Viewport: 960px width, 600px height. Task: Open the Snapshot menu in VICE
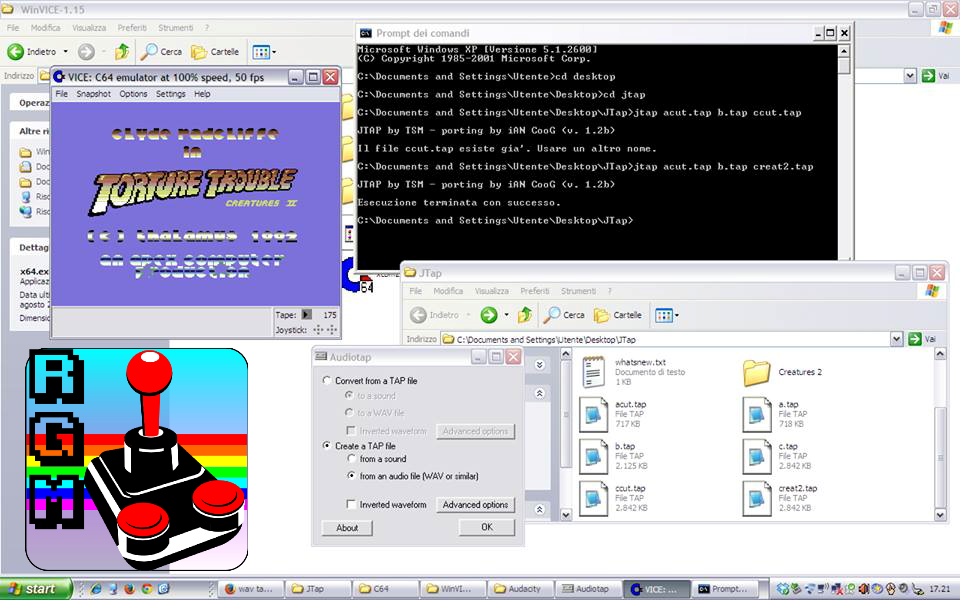(x=94, y=94)
